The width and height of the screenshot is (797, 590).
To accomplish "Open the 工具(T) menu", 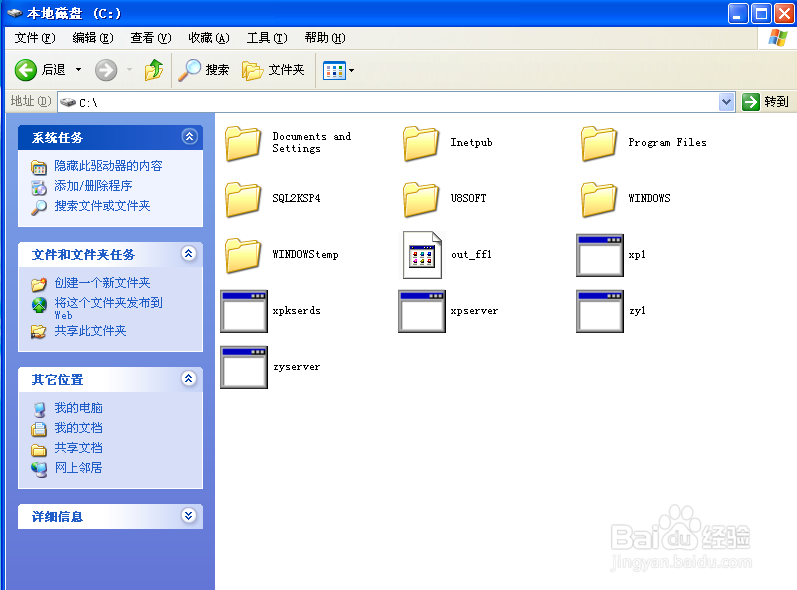I will [267, 38].
